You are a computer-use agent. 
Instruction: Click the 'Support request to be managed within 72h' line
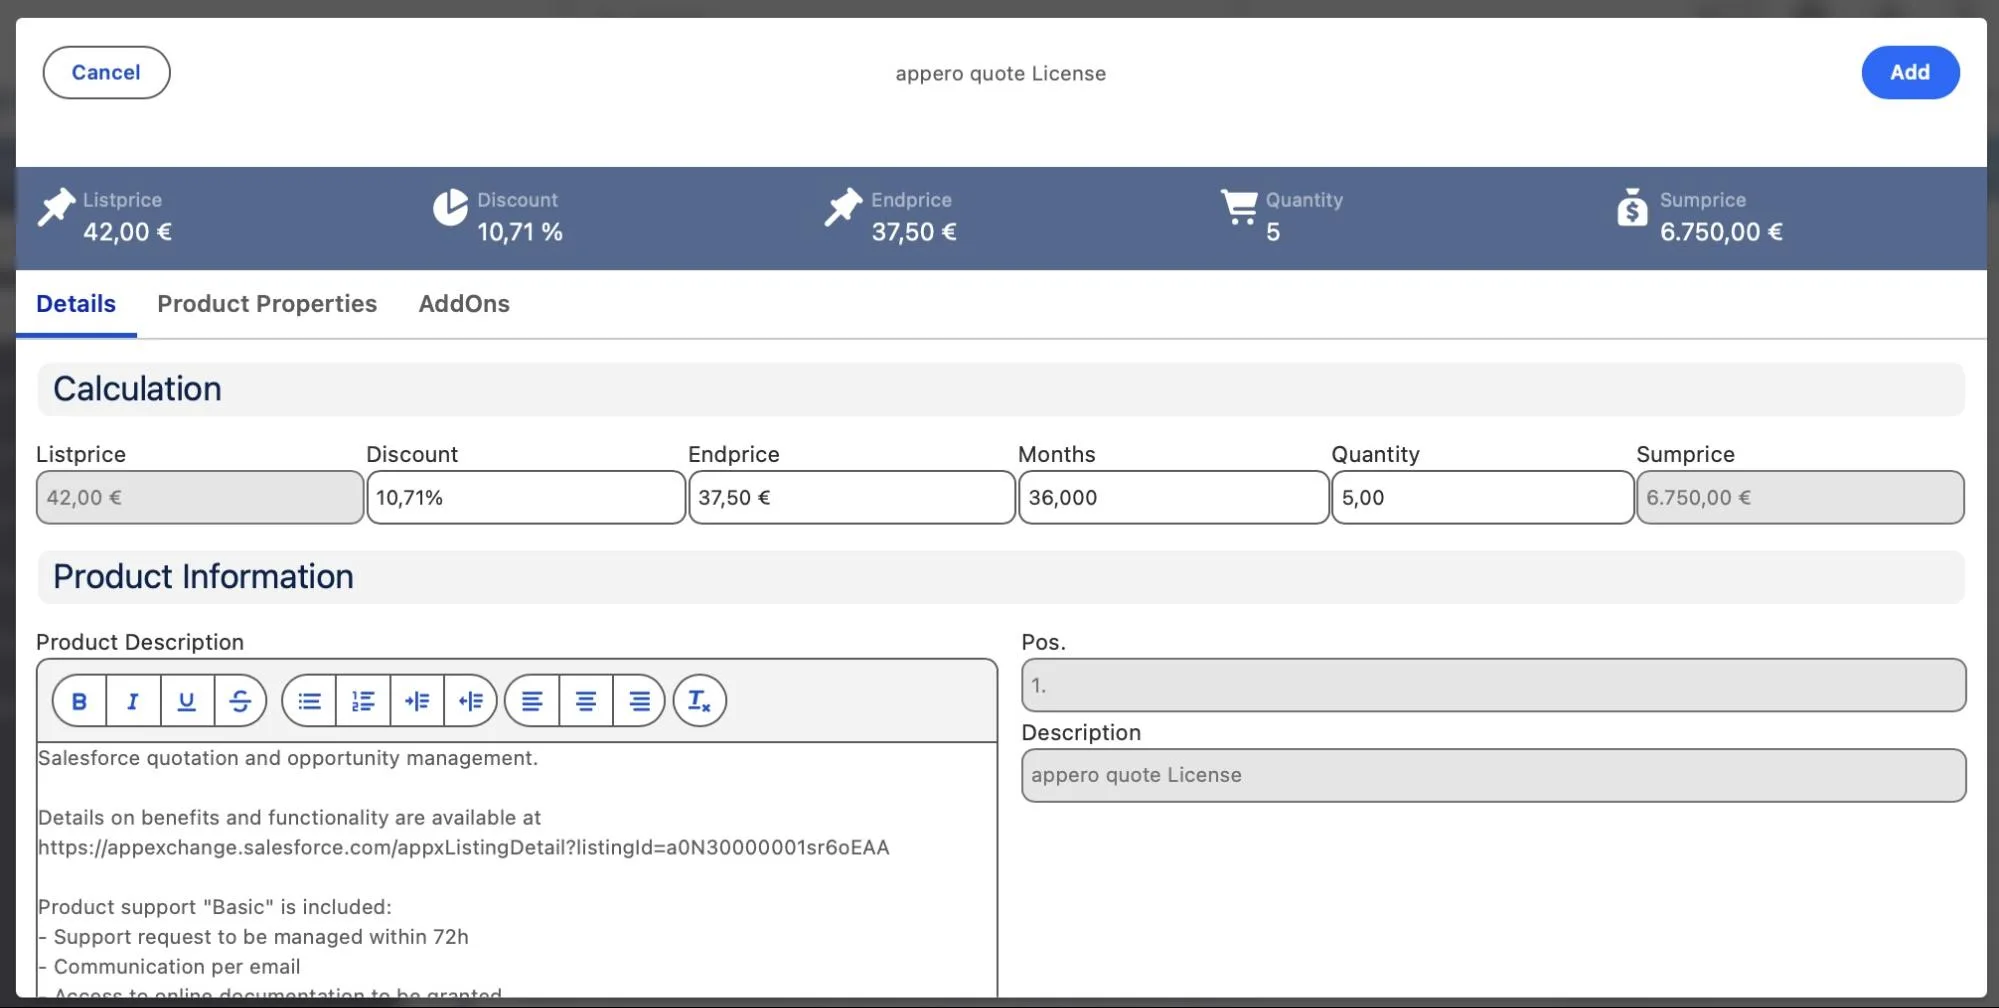point(253,938)
